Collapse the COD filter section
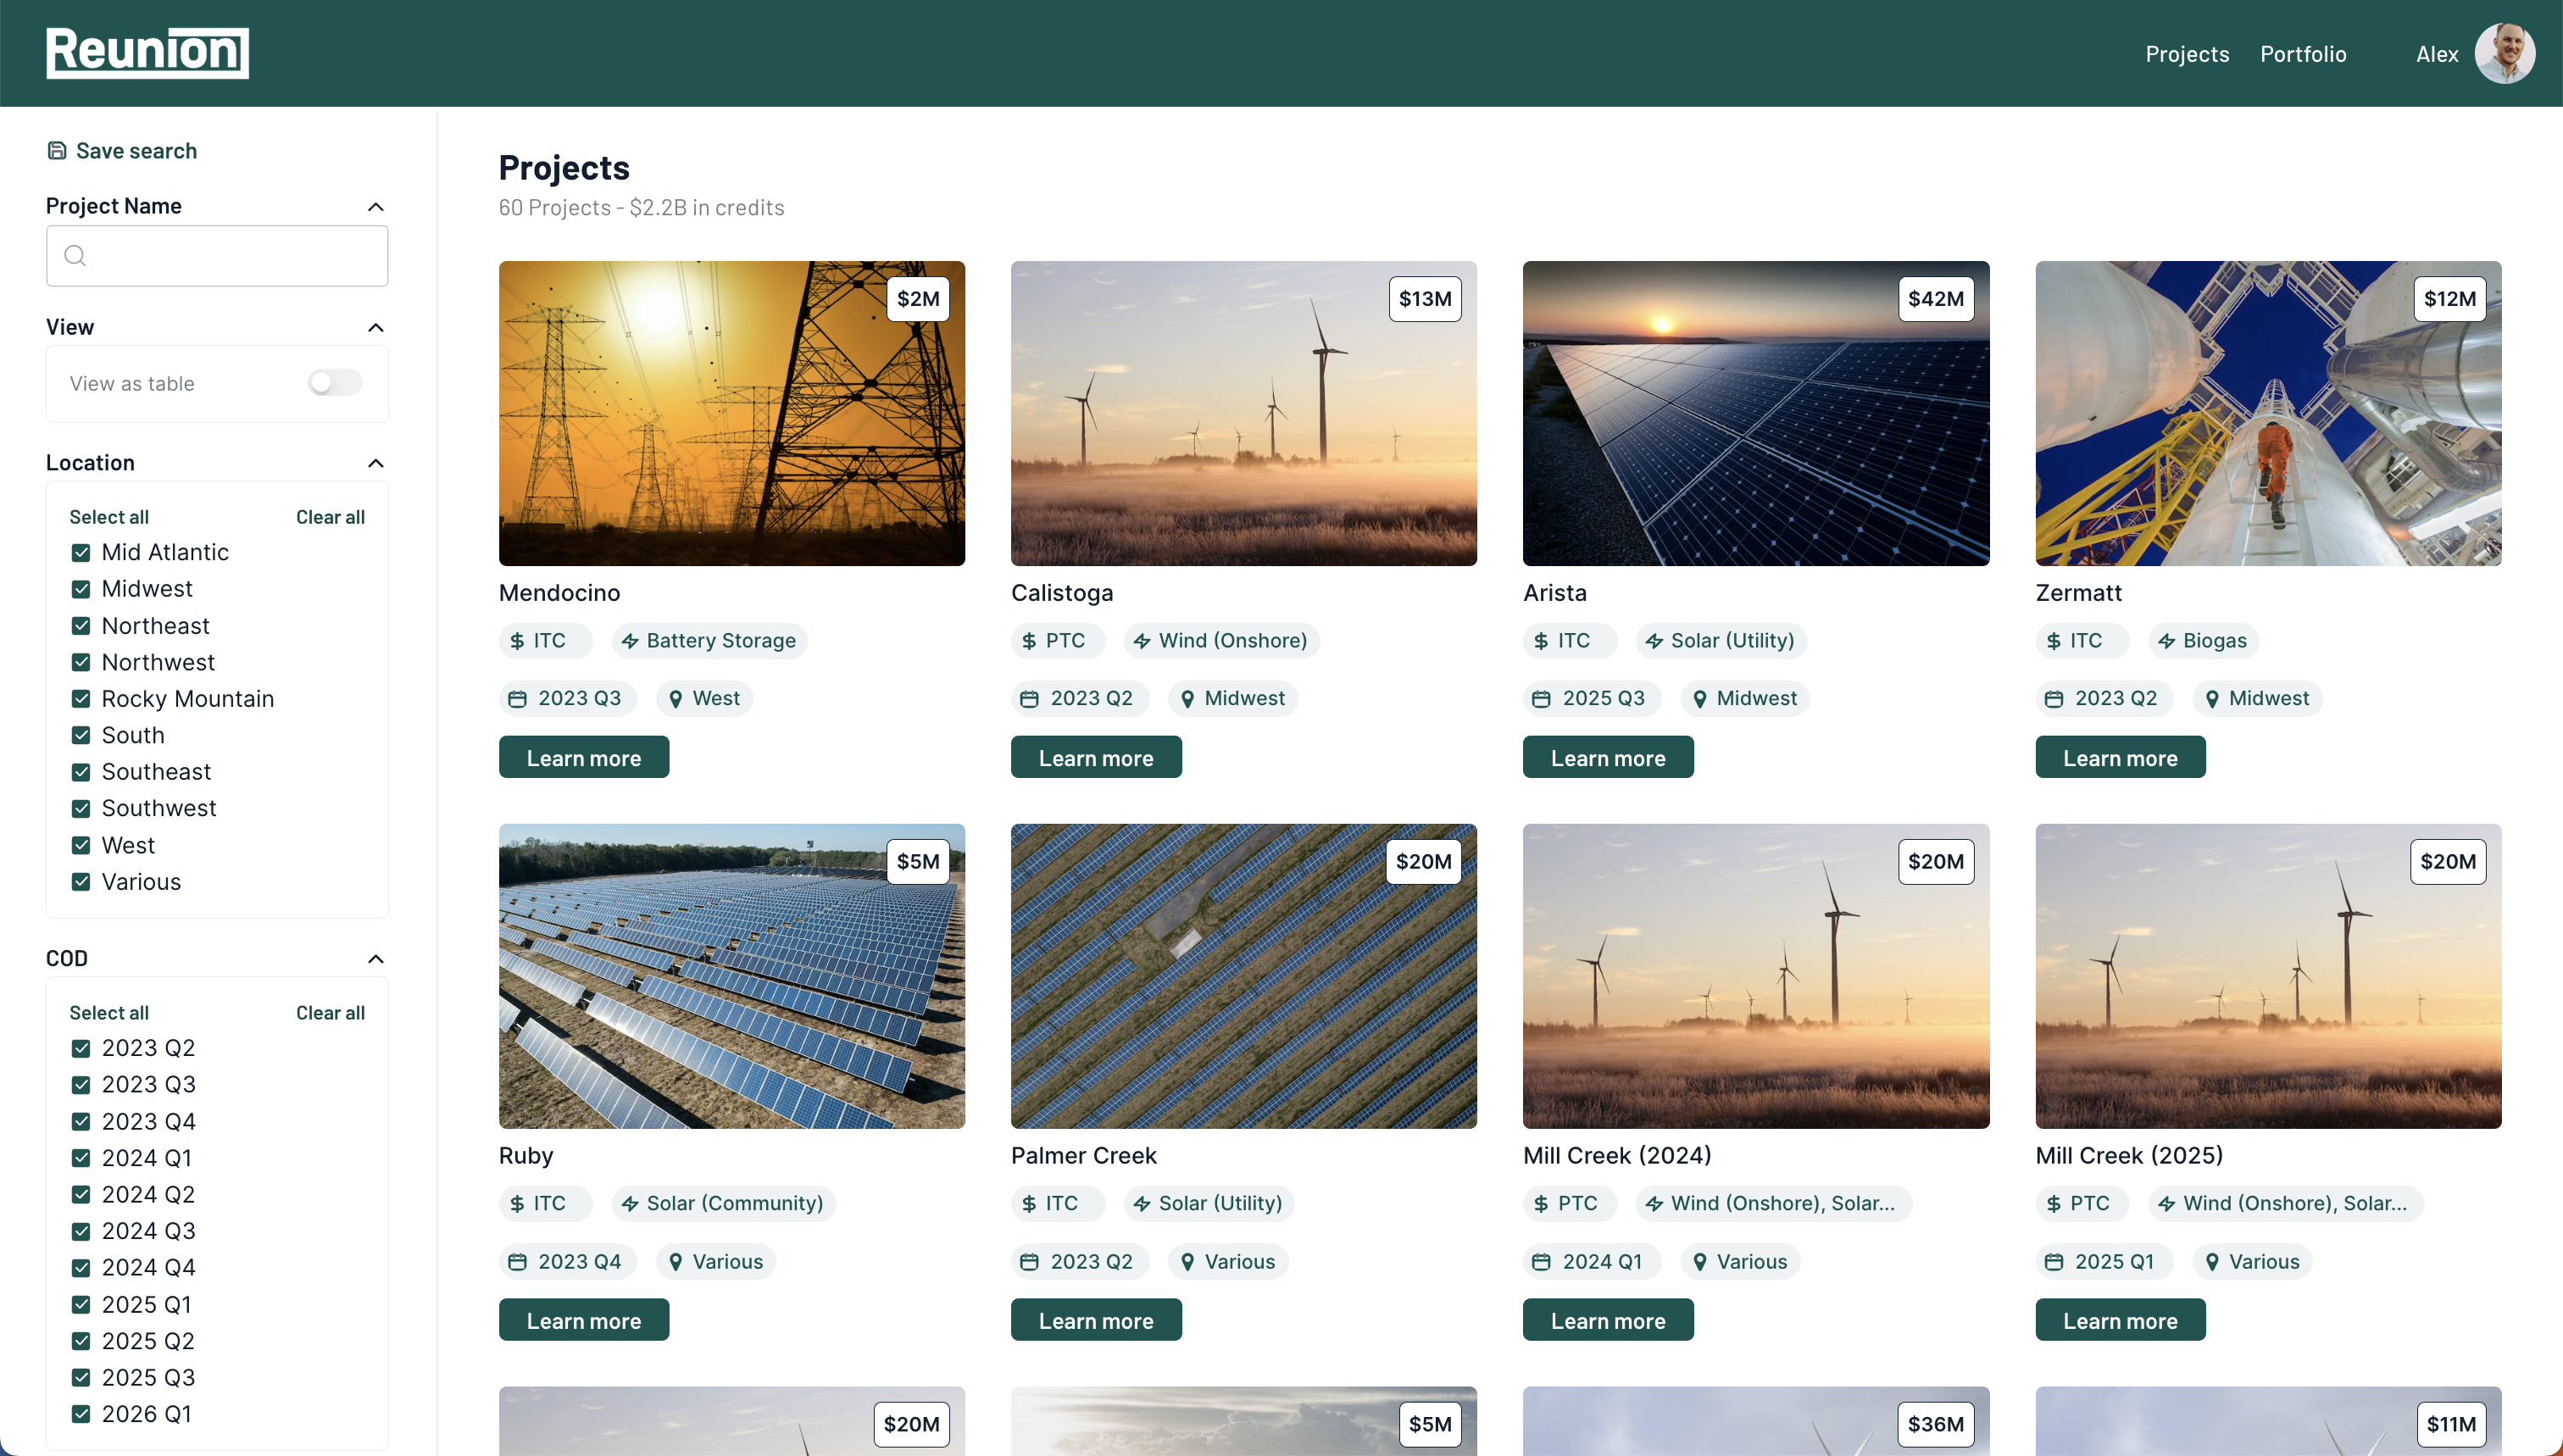Screen dimensions: 2563x1456 tap(376, 959)
